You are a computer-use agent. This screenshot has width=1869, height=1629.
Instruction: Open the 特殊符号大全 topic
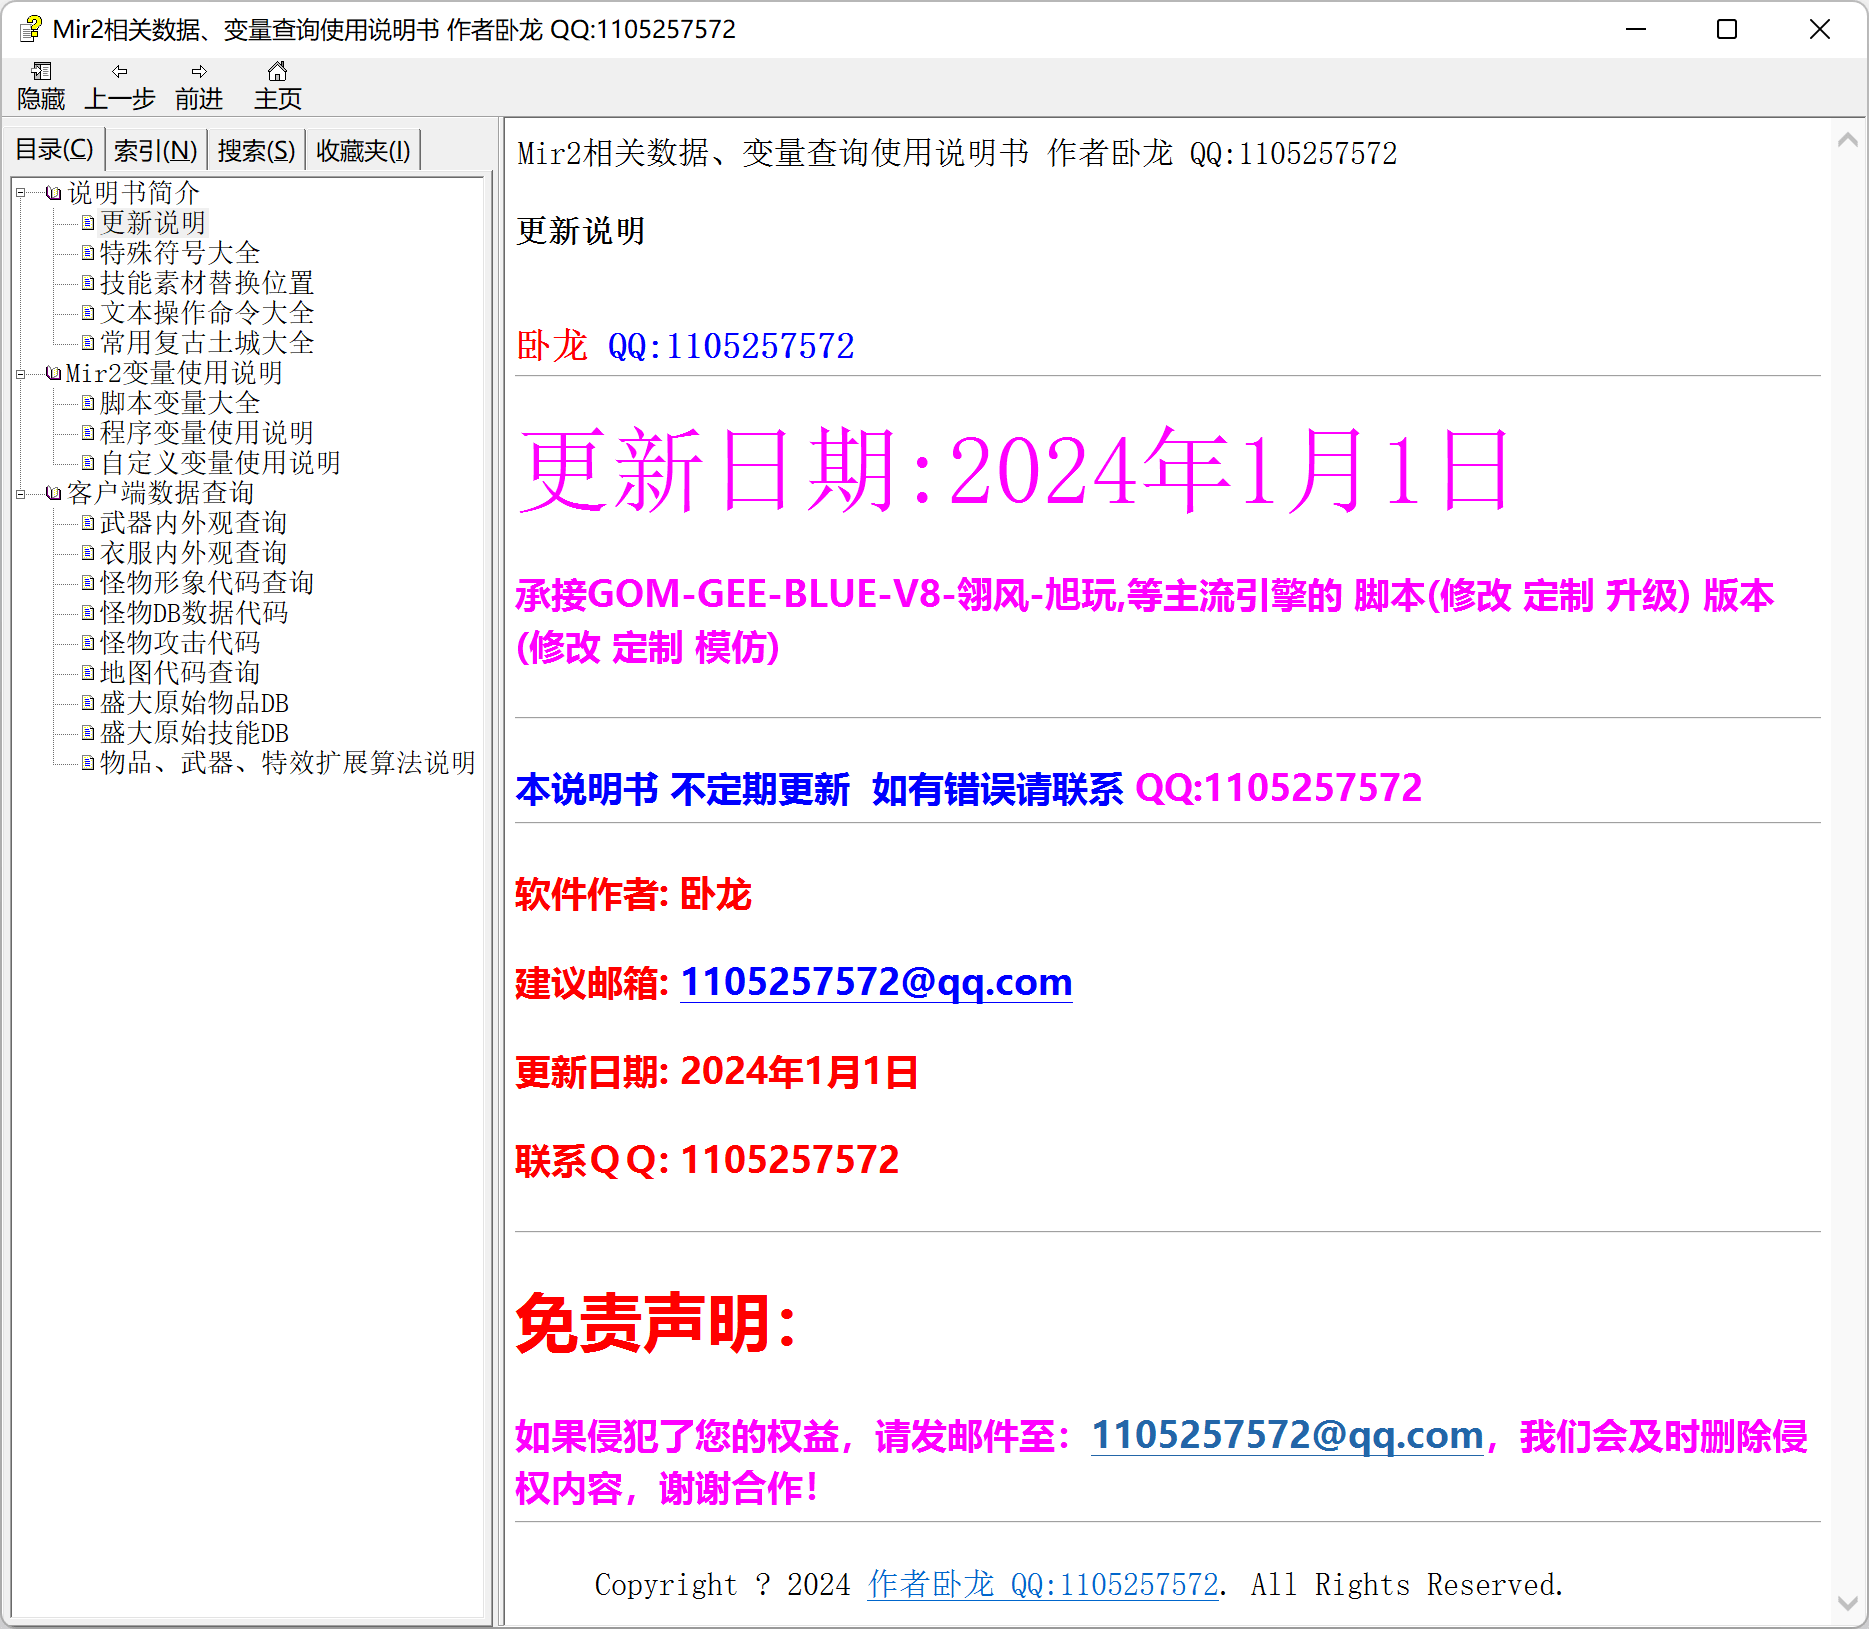click(180, 253)
